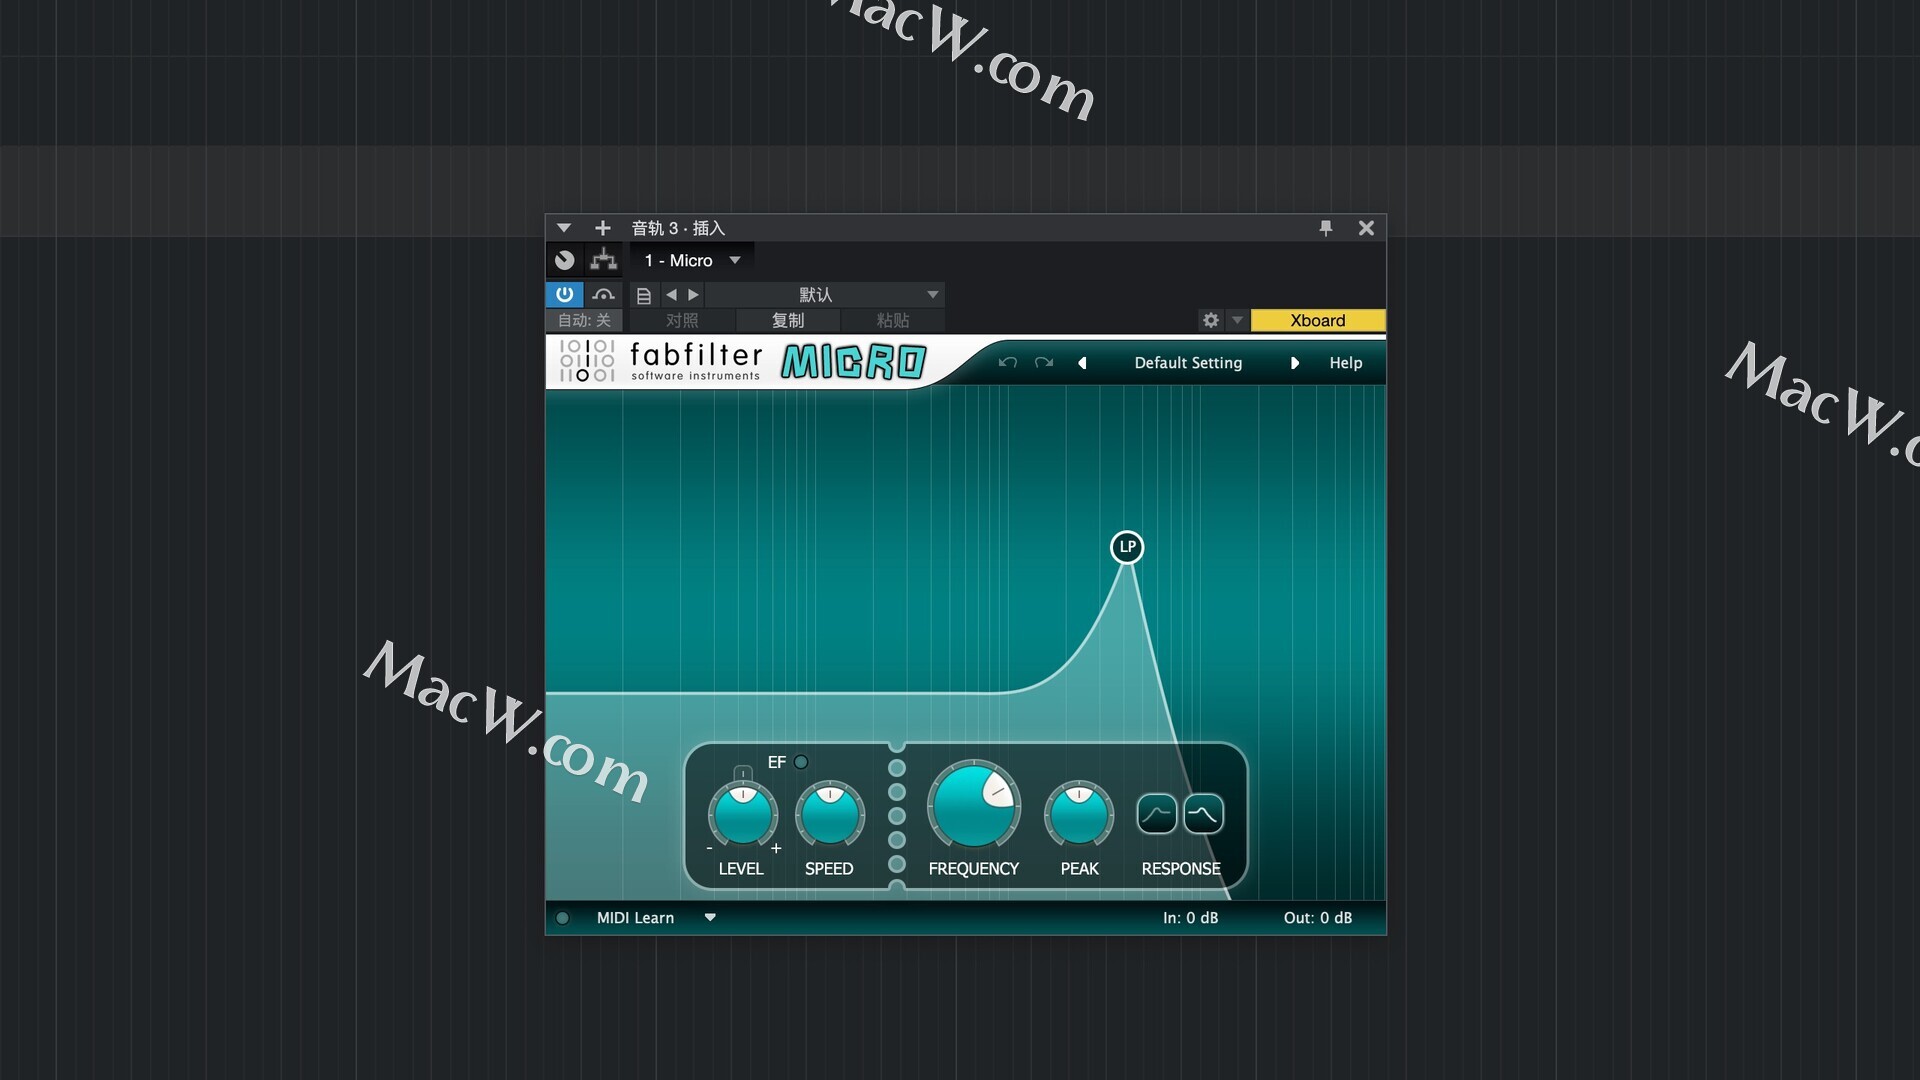Click the redo arrow in FabFilter header
This screenshot has width=1920, height=1080.
(1044, 363)
